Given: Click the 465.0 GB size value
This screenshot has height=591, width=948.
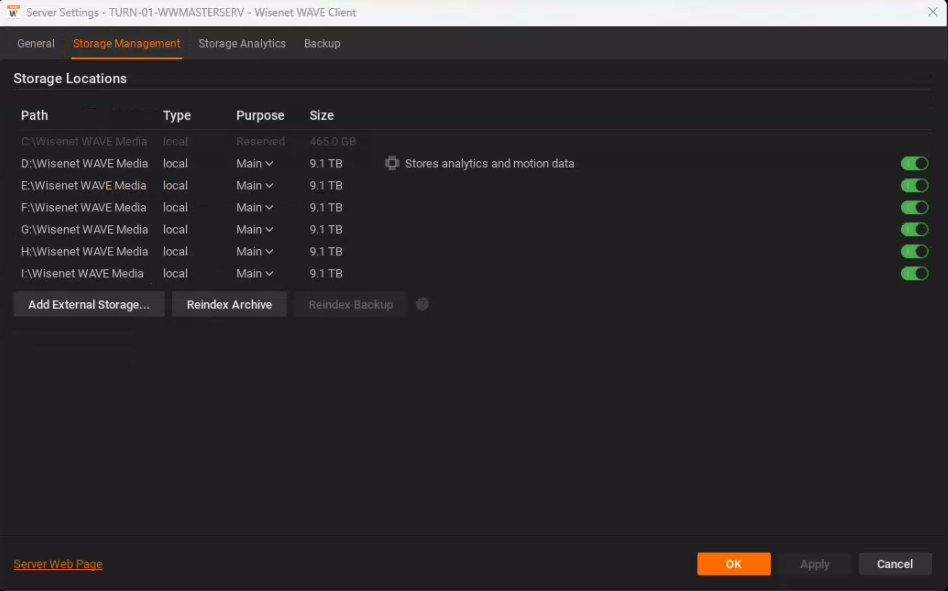Looking at the screenshot, I should (x=333, y=141).
